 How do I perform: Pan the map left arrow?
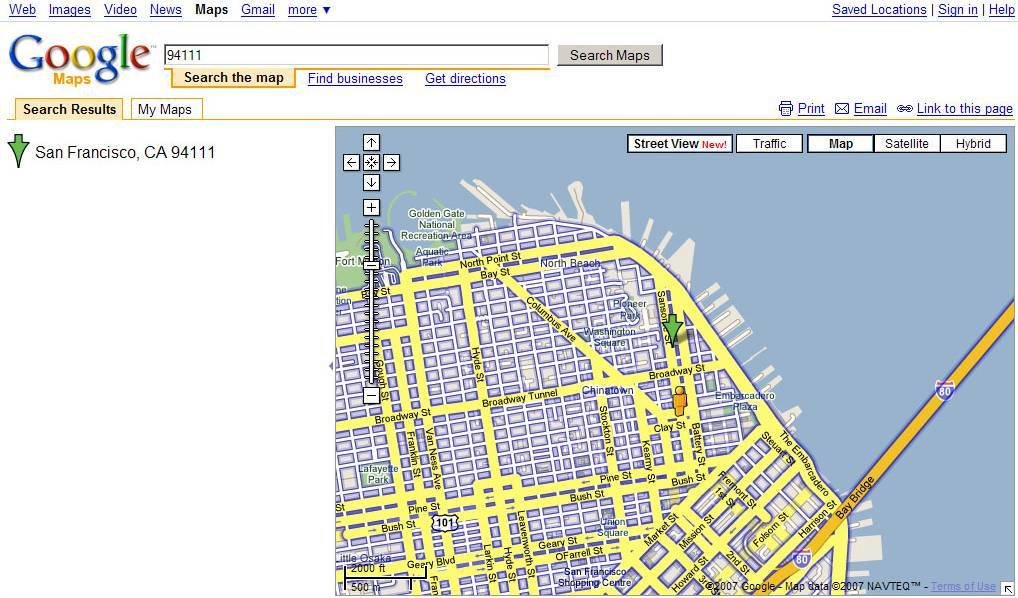pos(351,162)
